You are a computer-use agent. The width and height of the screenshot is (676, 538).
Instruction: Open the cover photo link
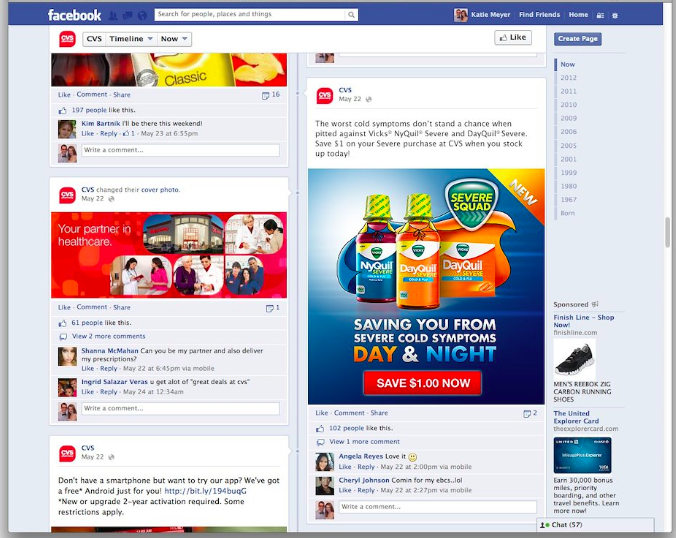(x=160, y=190)
